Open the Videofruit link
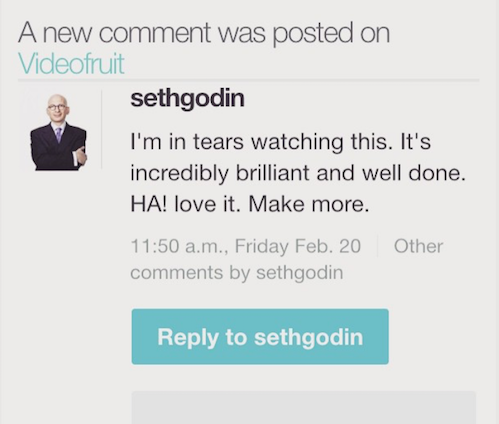 (x=71, y=64)
